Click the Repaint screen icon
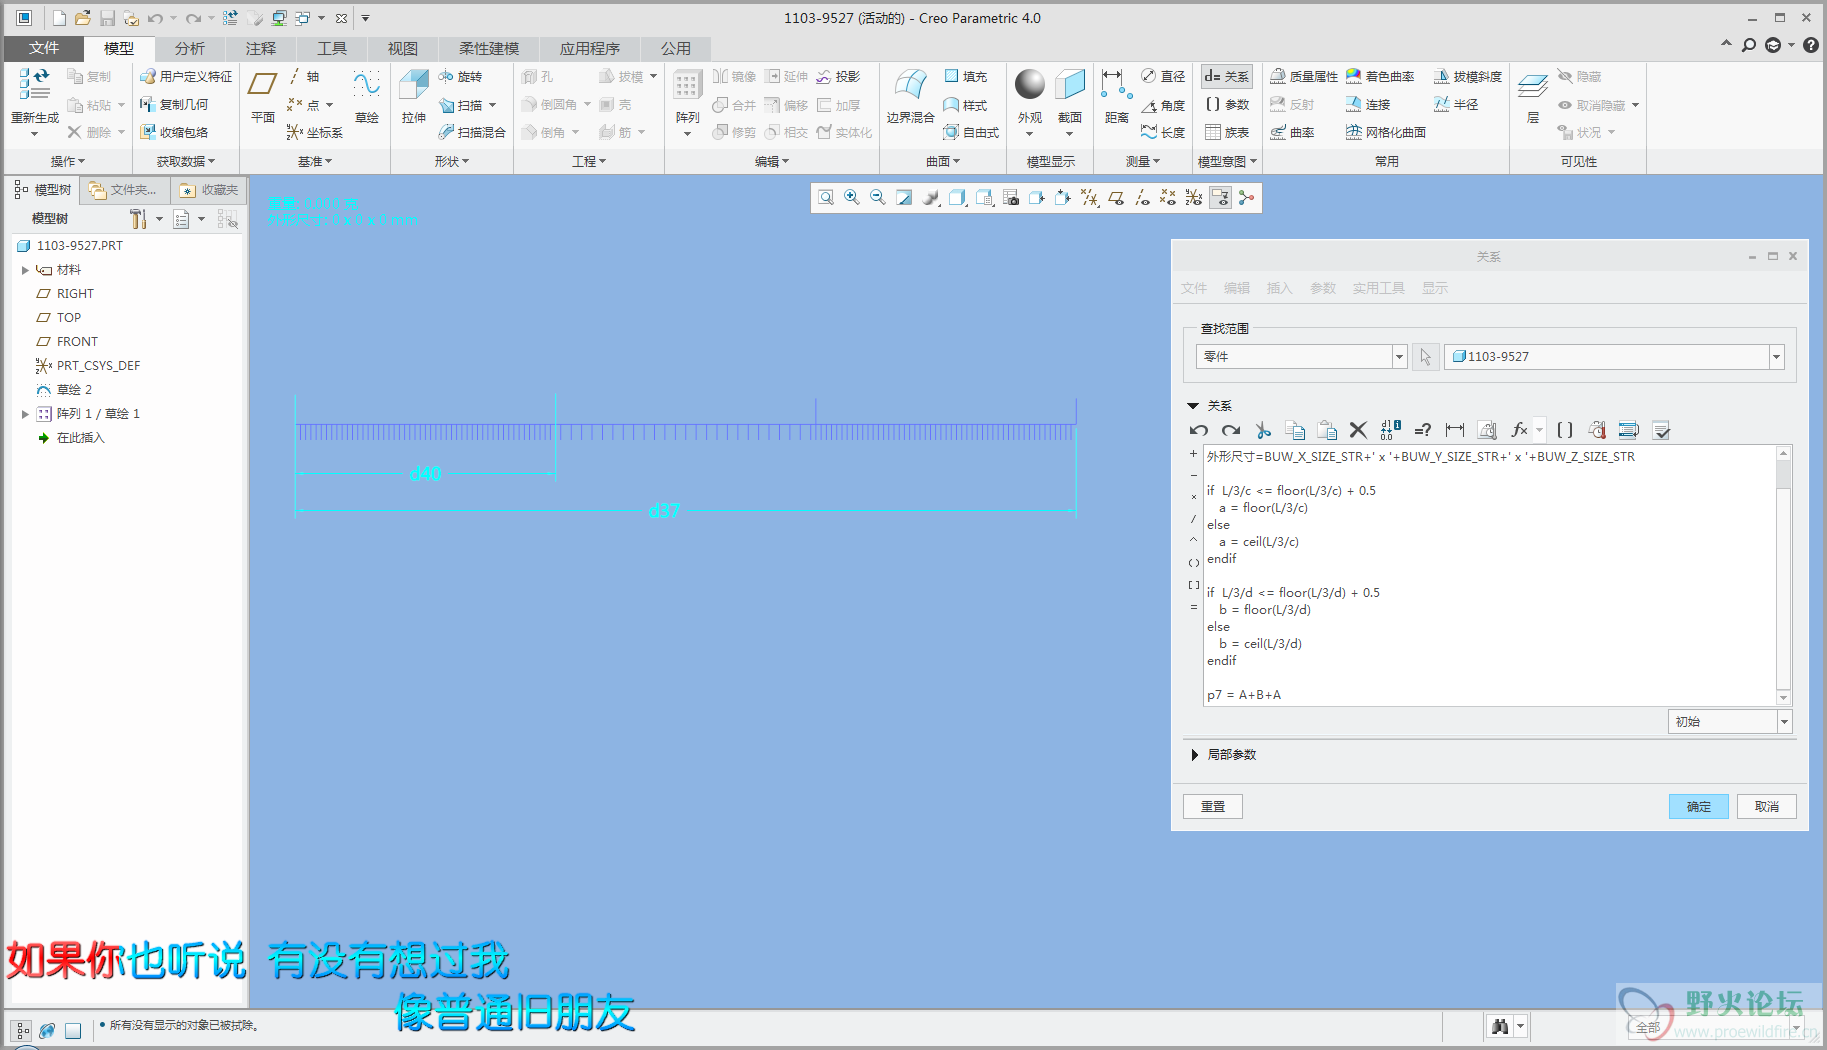The height and width of the screenshot is (1050, 1827). [904, 198]
